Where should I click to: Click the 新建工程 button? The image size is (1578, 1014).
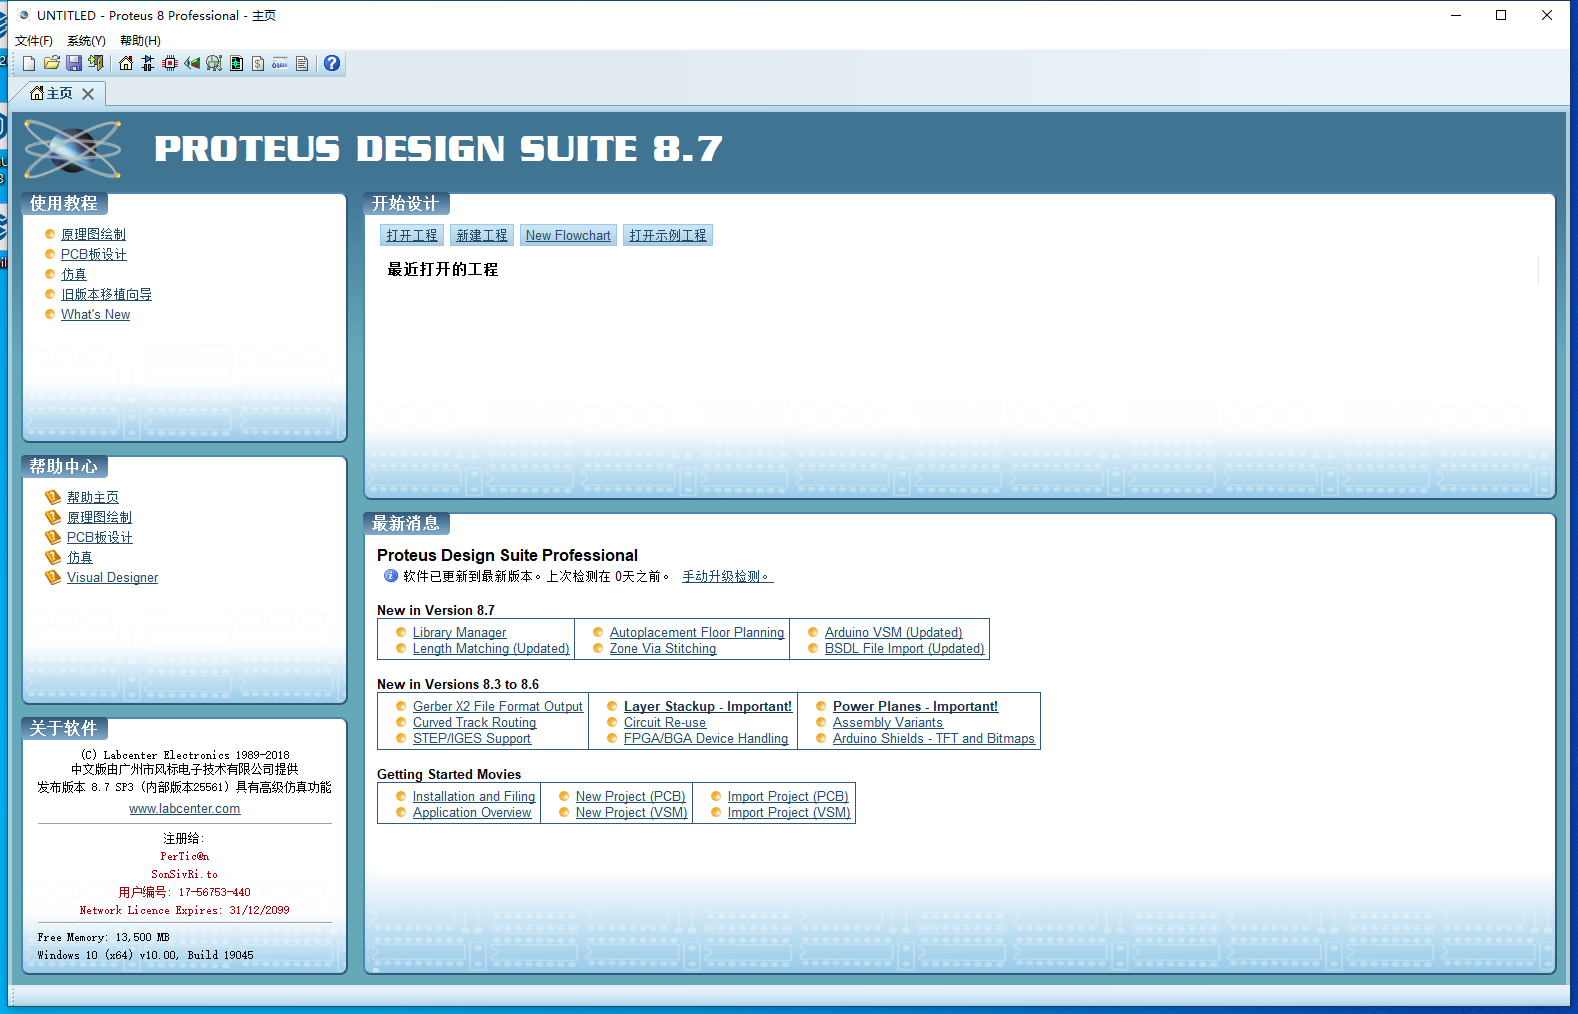tap(482, 235)
